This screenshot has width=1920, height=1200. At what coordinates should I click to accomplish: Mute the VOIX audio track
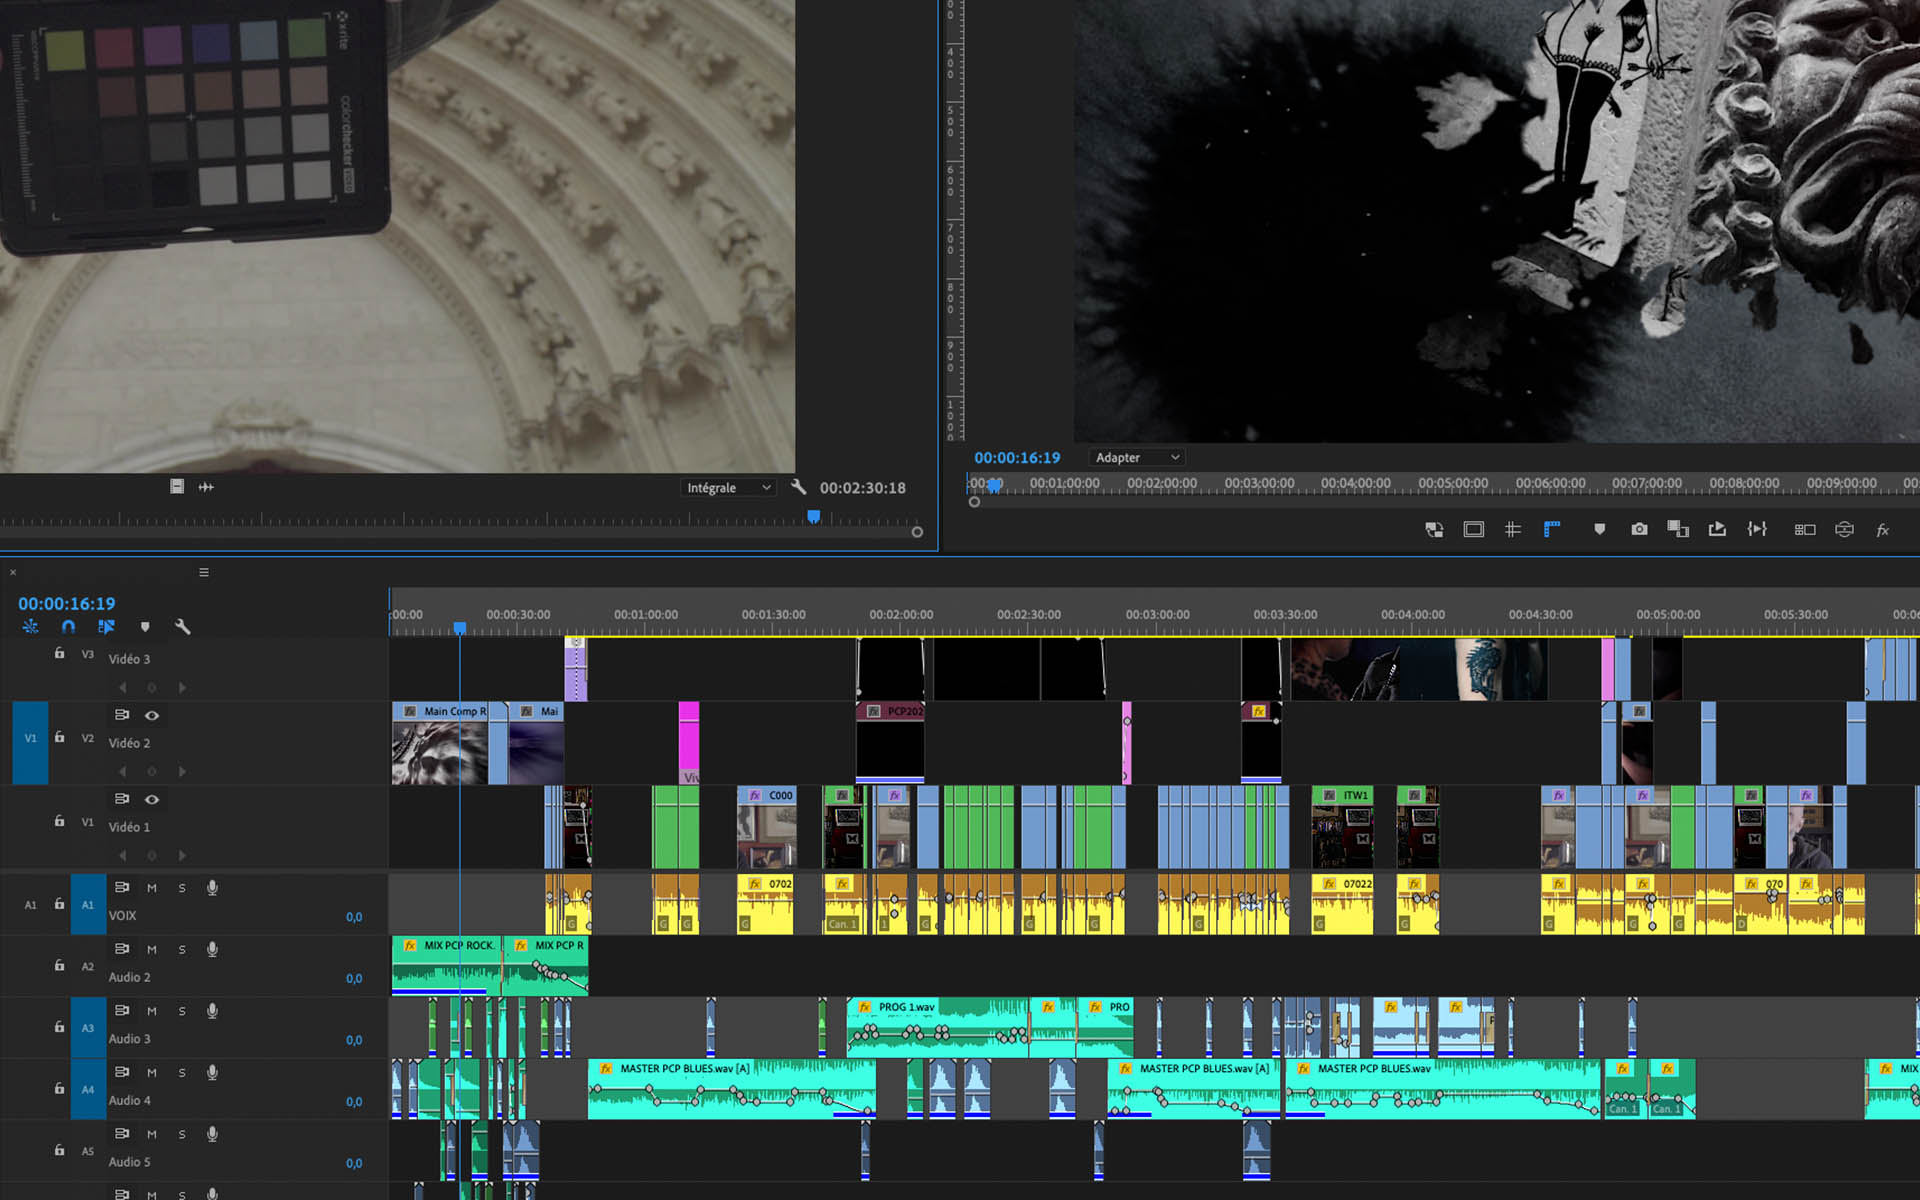point(152,888)
